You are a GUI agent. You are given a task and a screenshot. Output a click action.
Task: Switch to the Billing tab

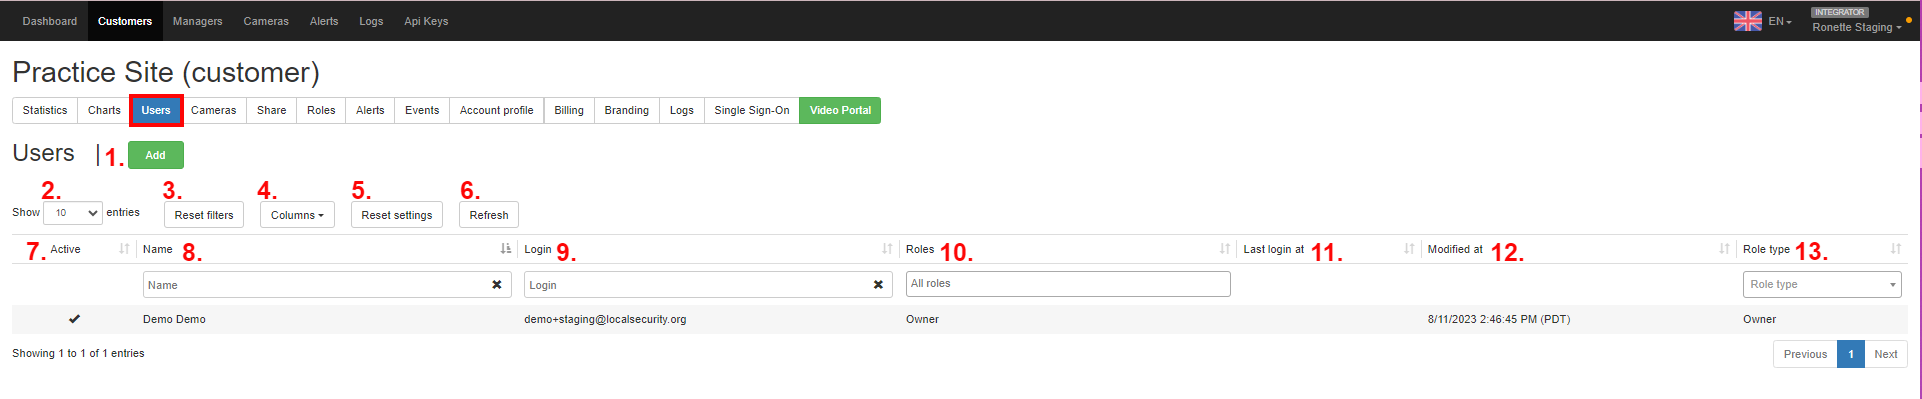pos(569,110)
